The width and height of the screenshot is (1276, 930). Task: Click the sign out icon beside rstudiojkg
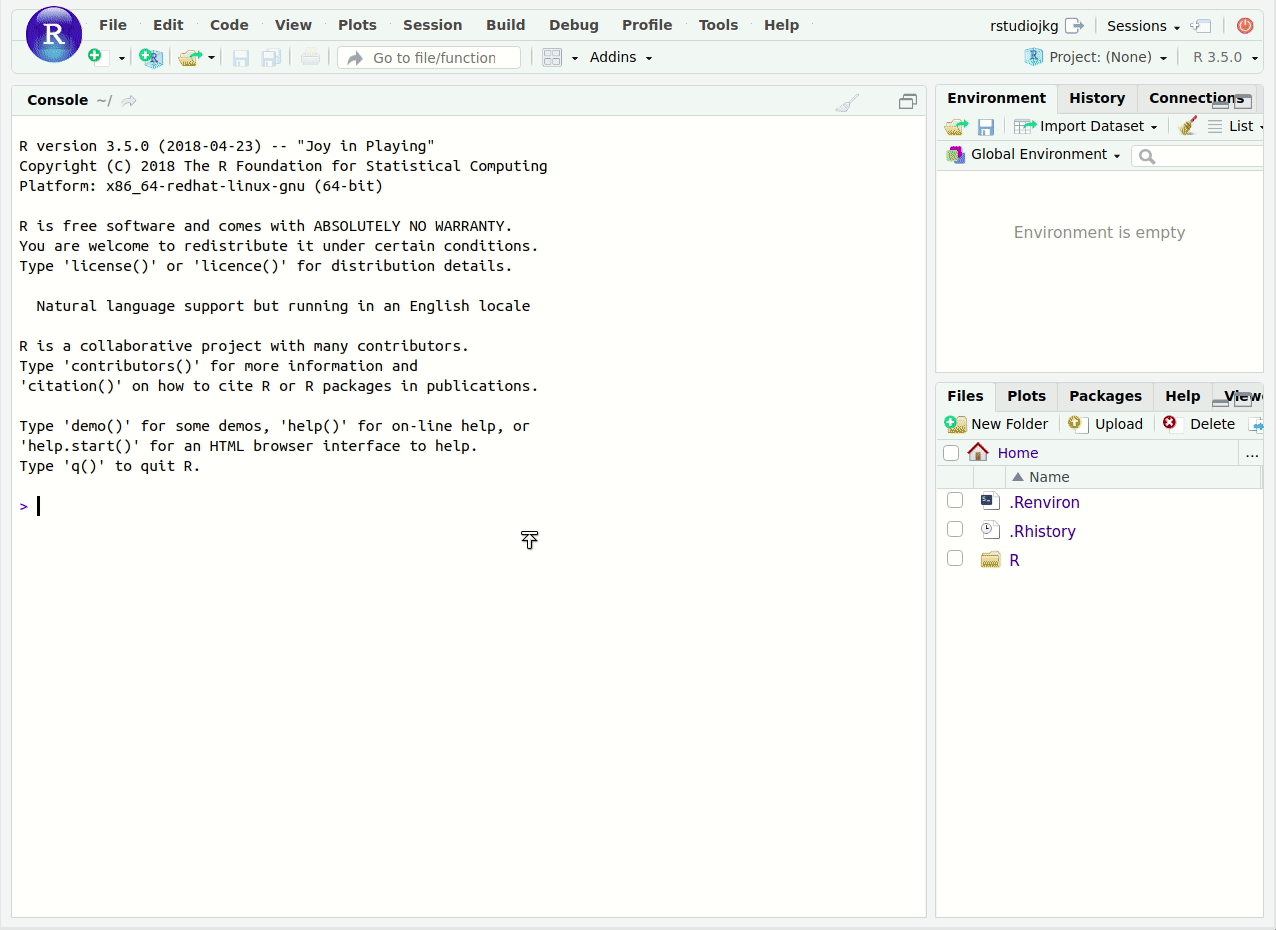tap(1074, 26)
